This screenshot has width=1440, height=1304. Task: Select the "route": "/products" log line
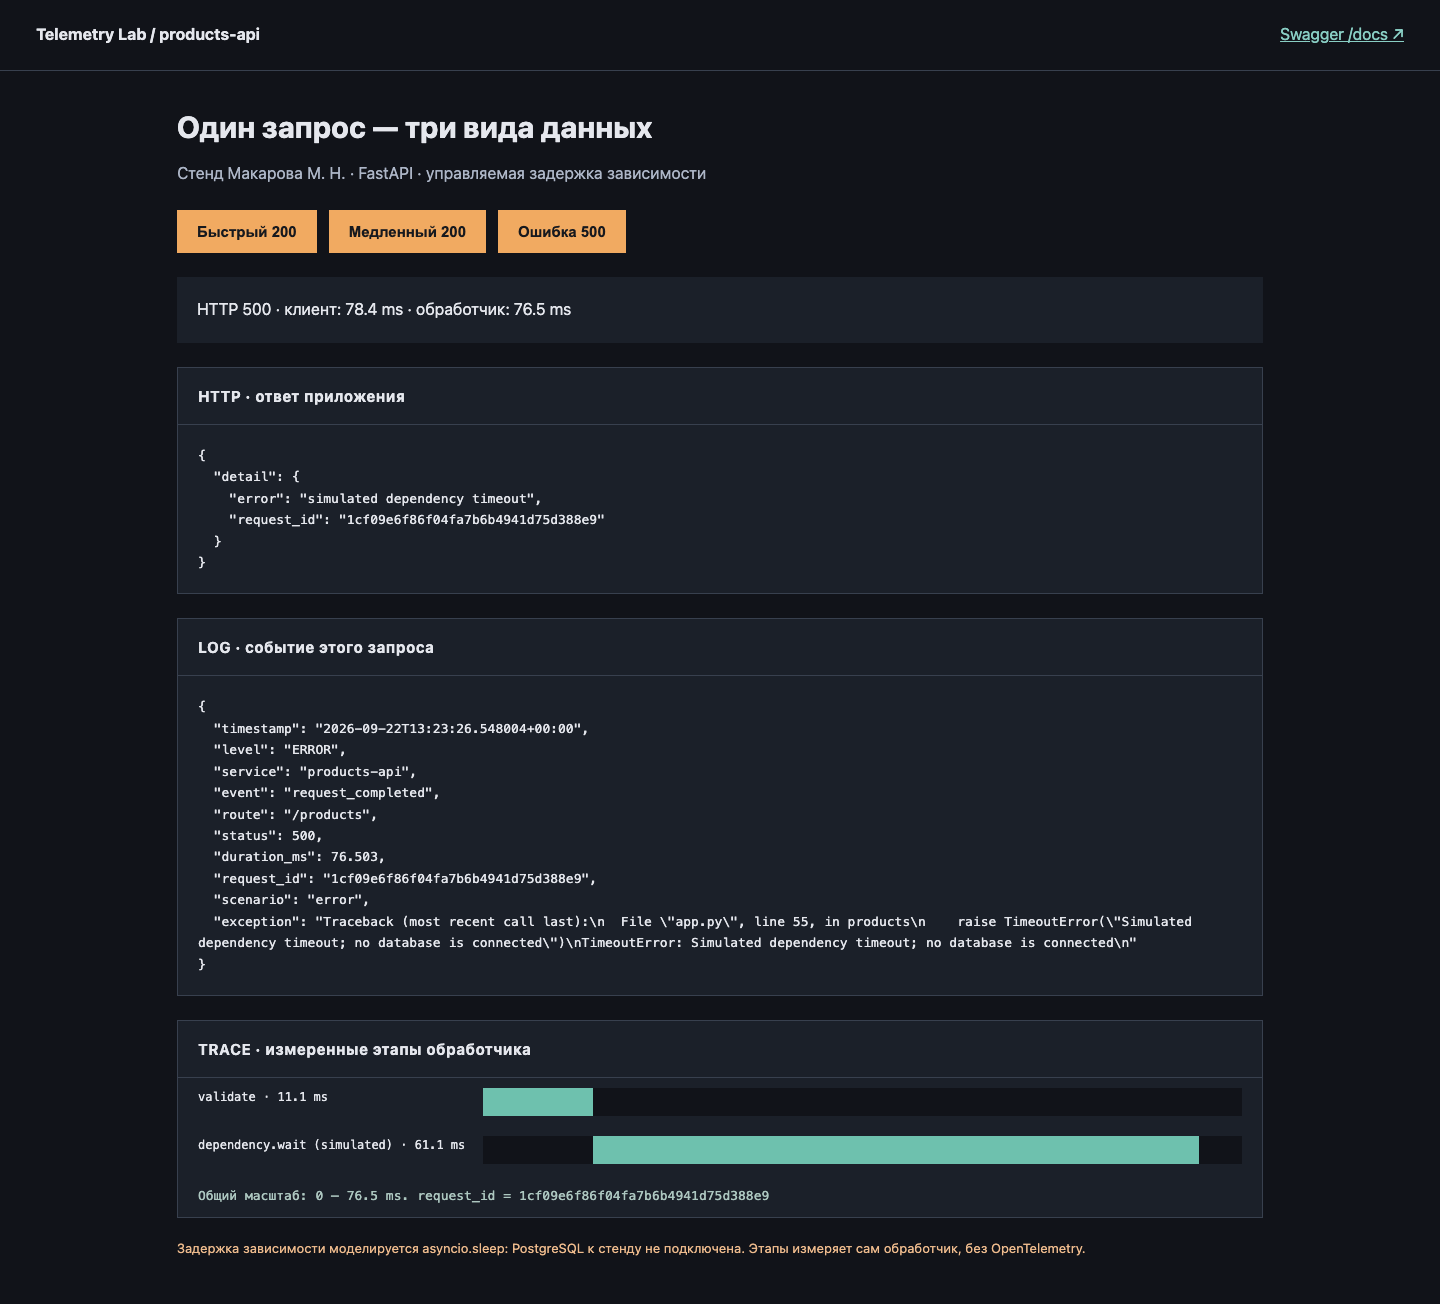coord(296,814)
